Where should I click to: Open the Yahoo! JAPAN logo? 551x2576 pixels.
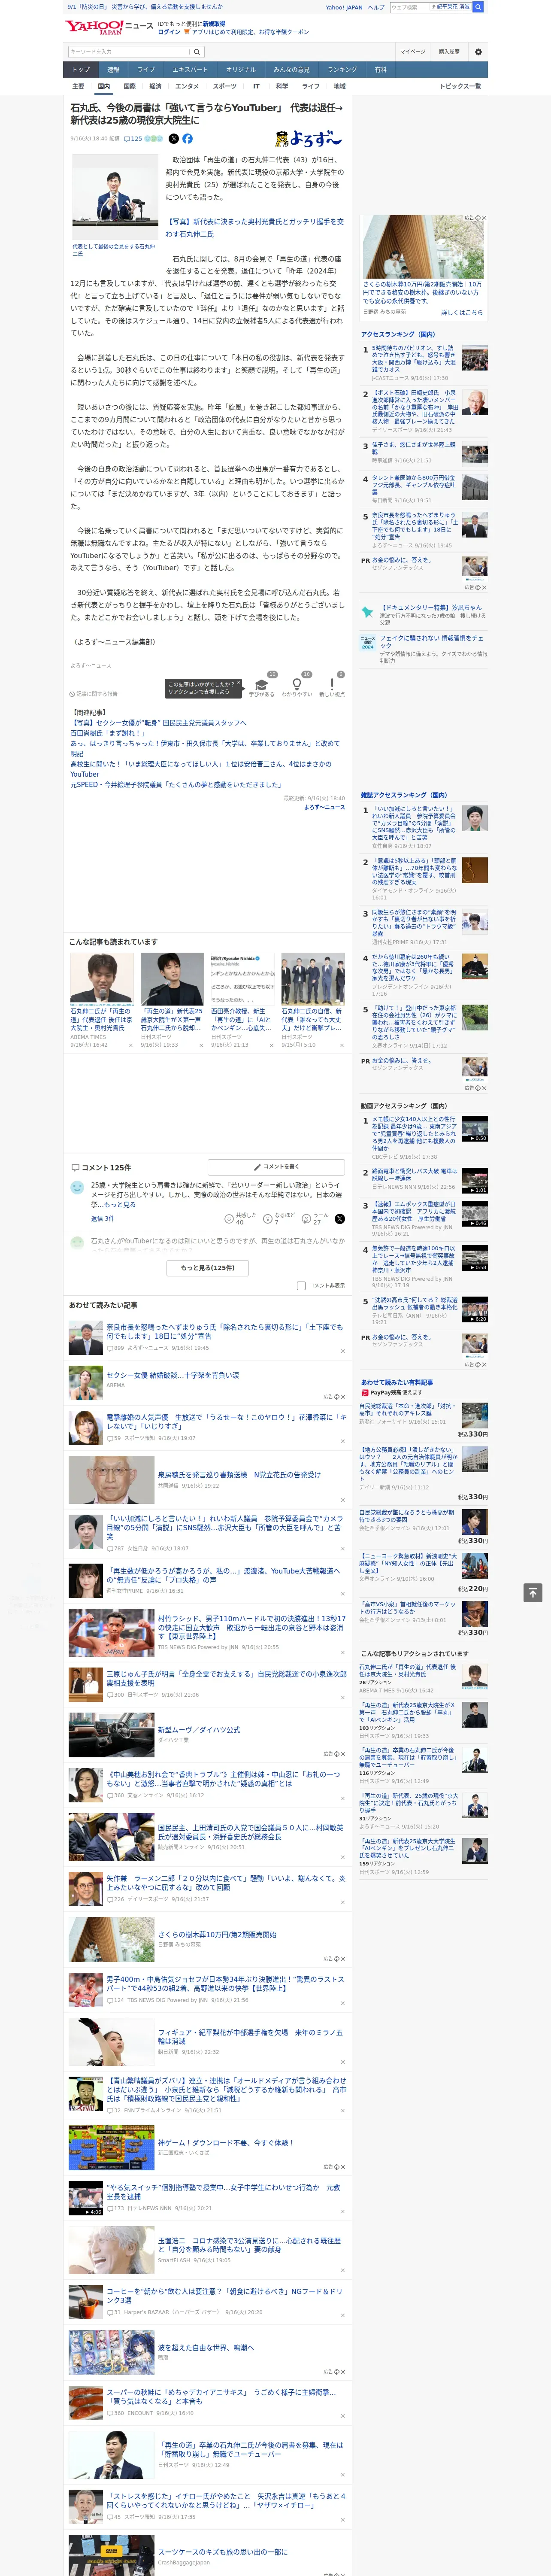point(94,28)
